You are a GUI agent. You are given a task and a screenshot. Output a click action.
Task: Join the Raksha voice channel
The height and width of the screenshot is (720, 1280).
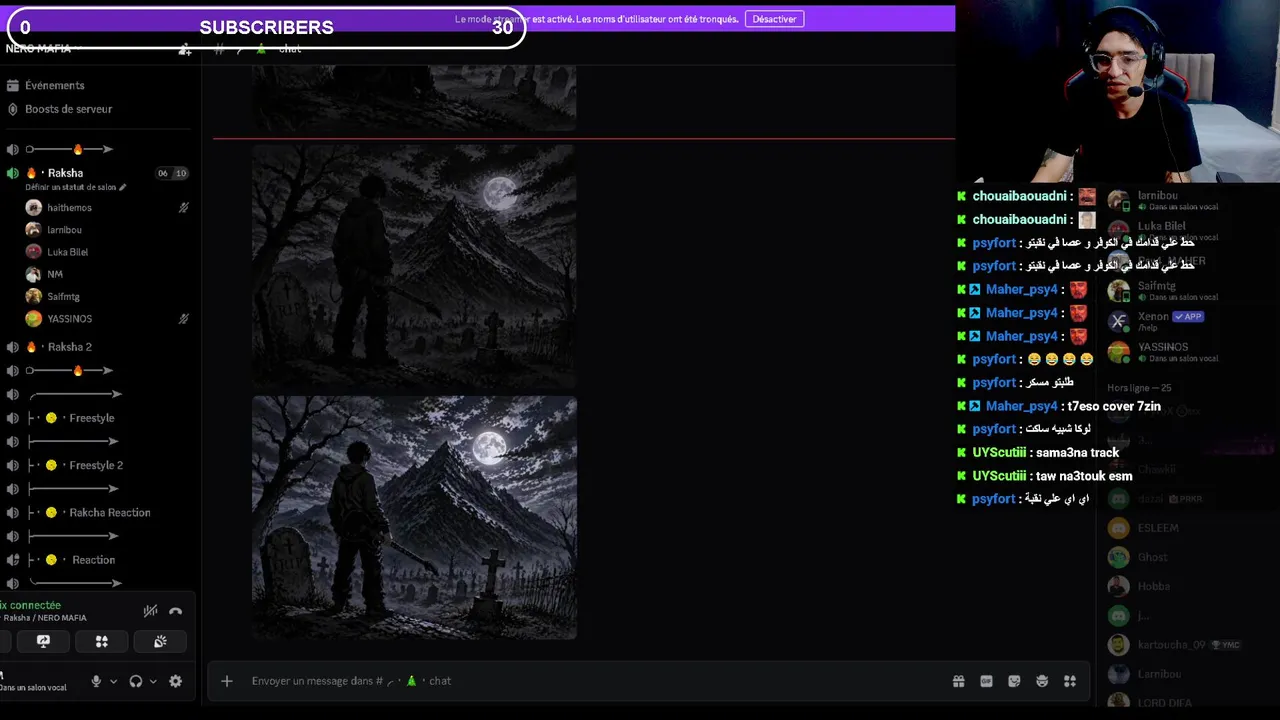click(66, 173)
